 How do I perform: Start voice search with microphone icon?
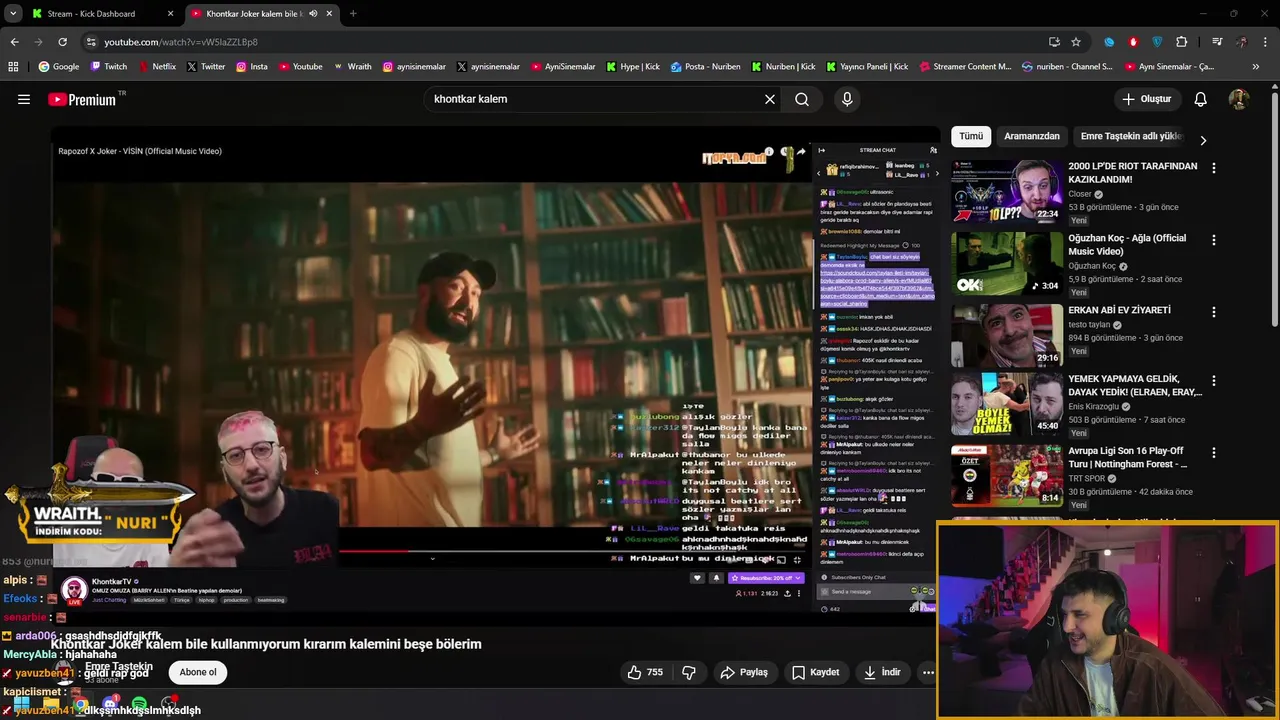point(847,99)
